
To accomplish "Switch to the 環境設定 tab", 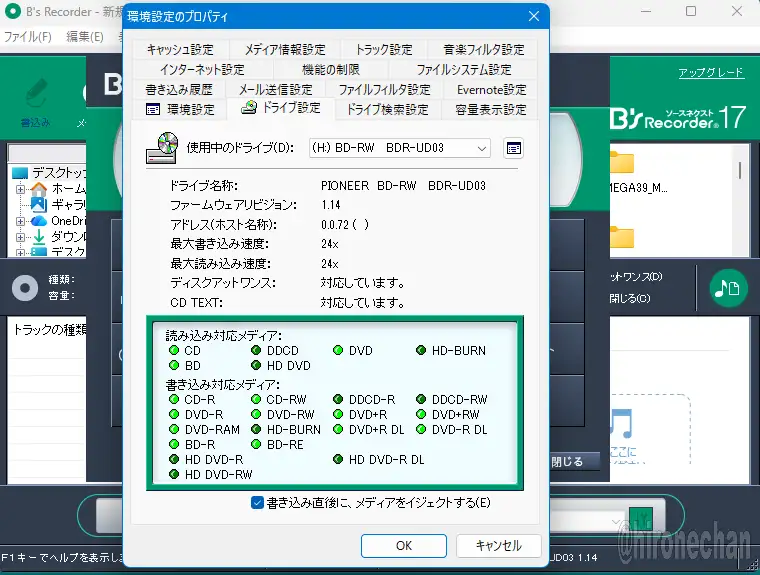I will pyautogui.click(x=180, y=109).
